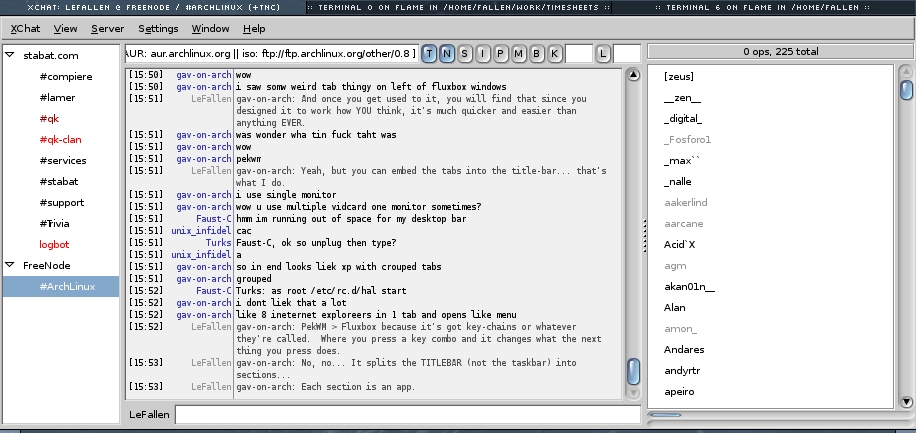Click the K keyword mode button
916x433 pixels.
pyautogui.click(x=555, y=52)
